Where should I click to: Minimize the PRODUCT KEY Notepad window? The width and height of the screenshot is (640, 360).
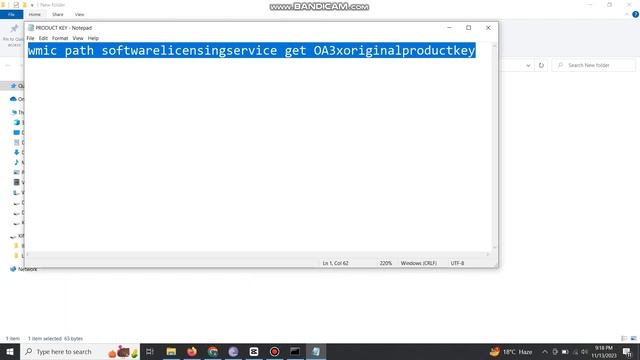click(449, 28)
